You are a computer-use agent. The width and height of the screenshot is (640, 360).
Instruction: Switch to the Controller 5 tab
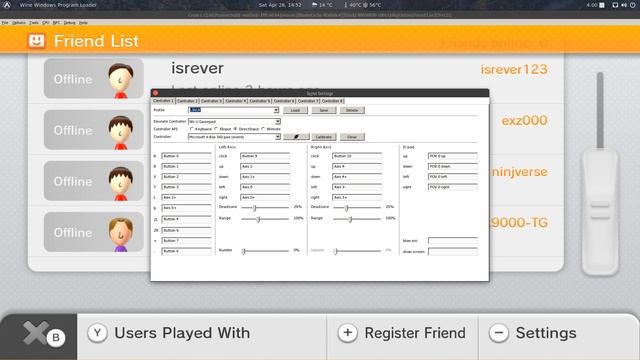260,101
